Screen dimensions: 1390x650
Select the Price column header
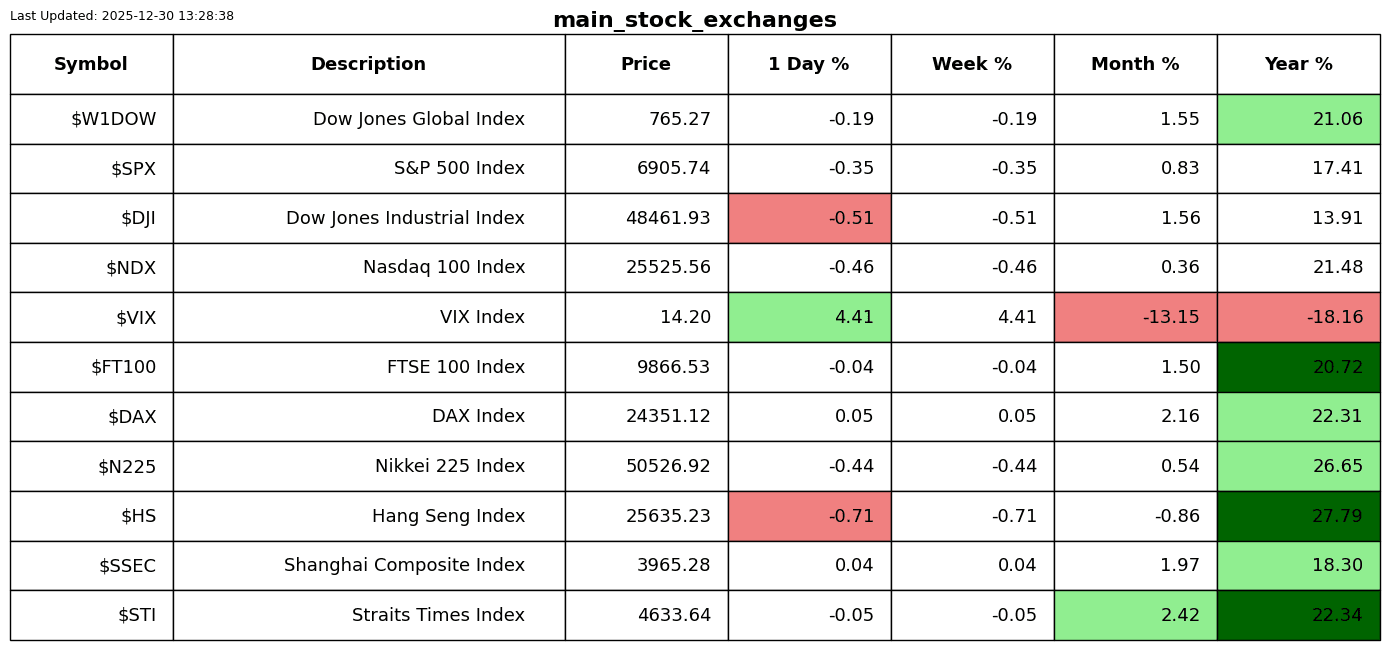pyautogui.click(x=646, y=65)
